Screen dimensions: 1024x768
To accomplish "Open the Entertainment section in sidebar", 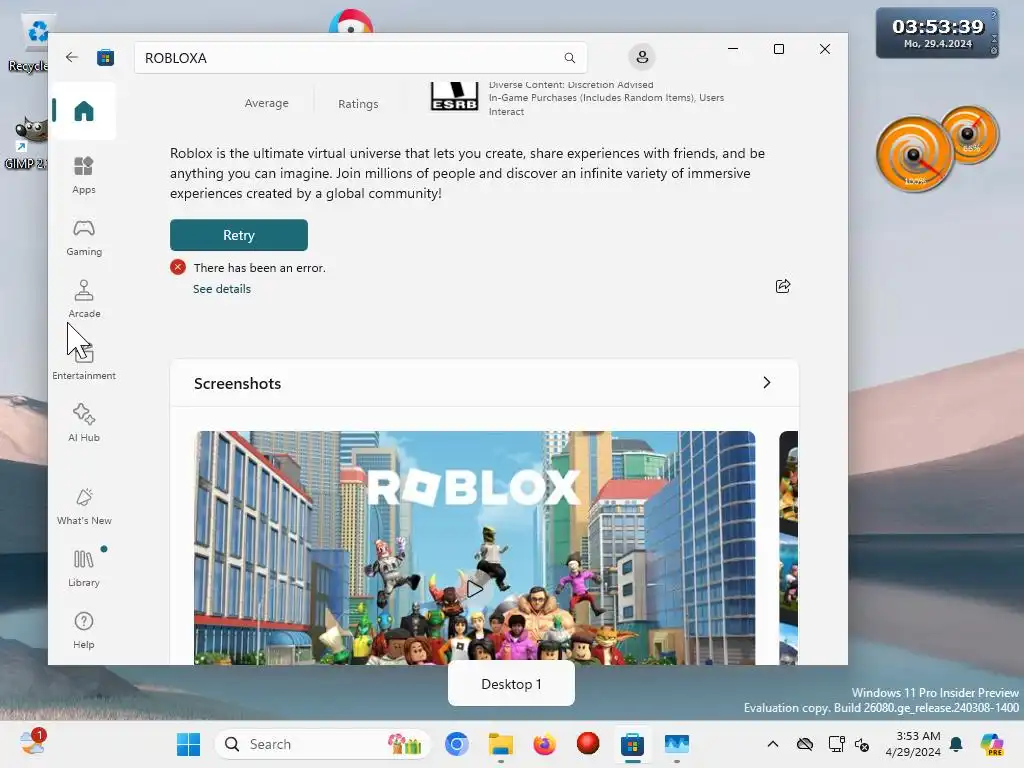I will coord(84,361).
